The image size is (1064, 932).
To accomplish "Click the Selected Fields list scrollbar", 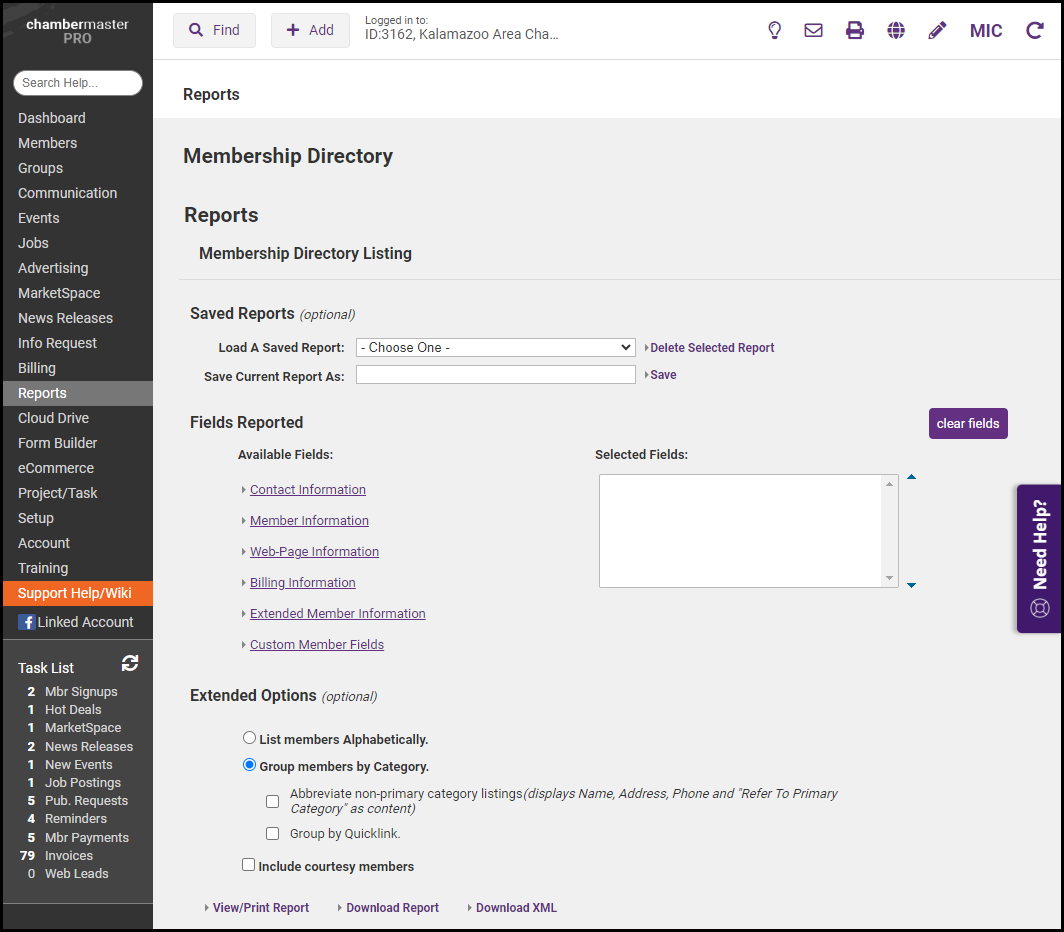I will click(889, 530).
